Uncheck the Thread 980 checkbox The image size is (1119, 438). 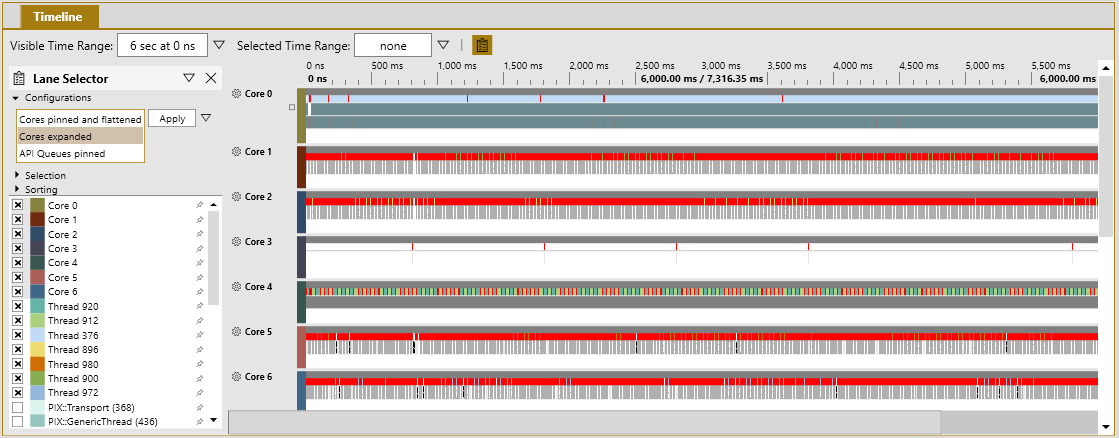(18, 364)
